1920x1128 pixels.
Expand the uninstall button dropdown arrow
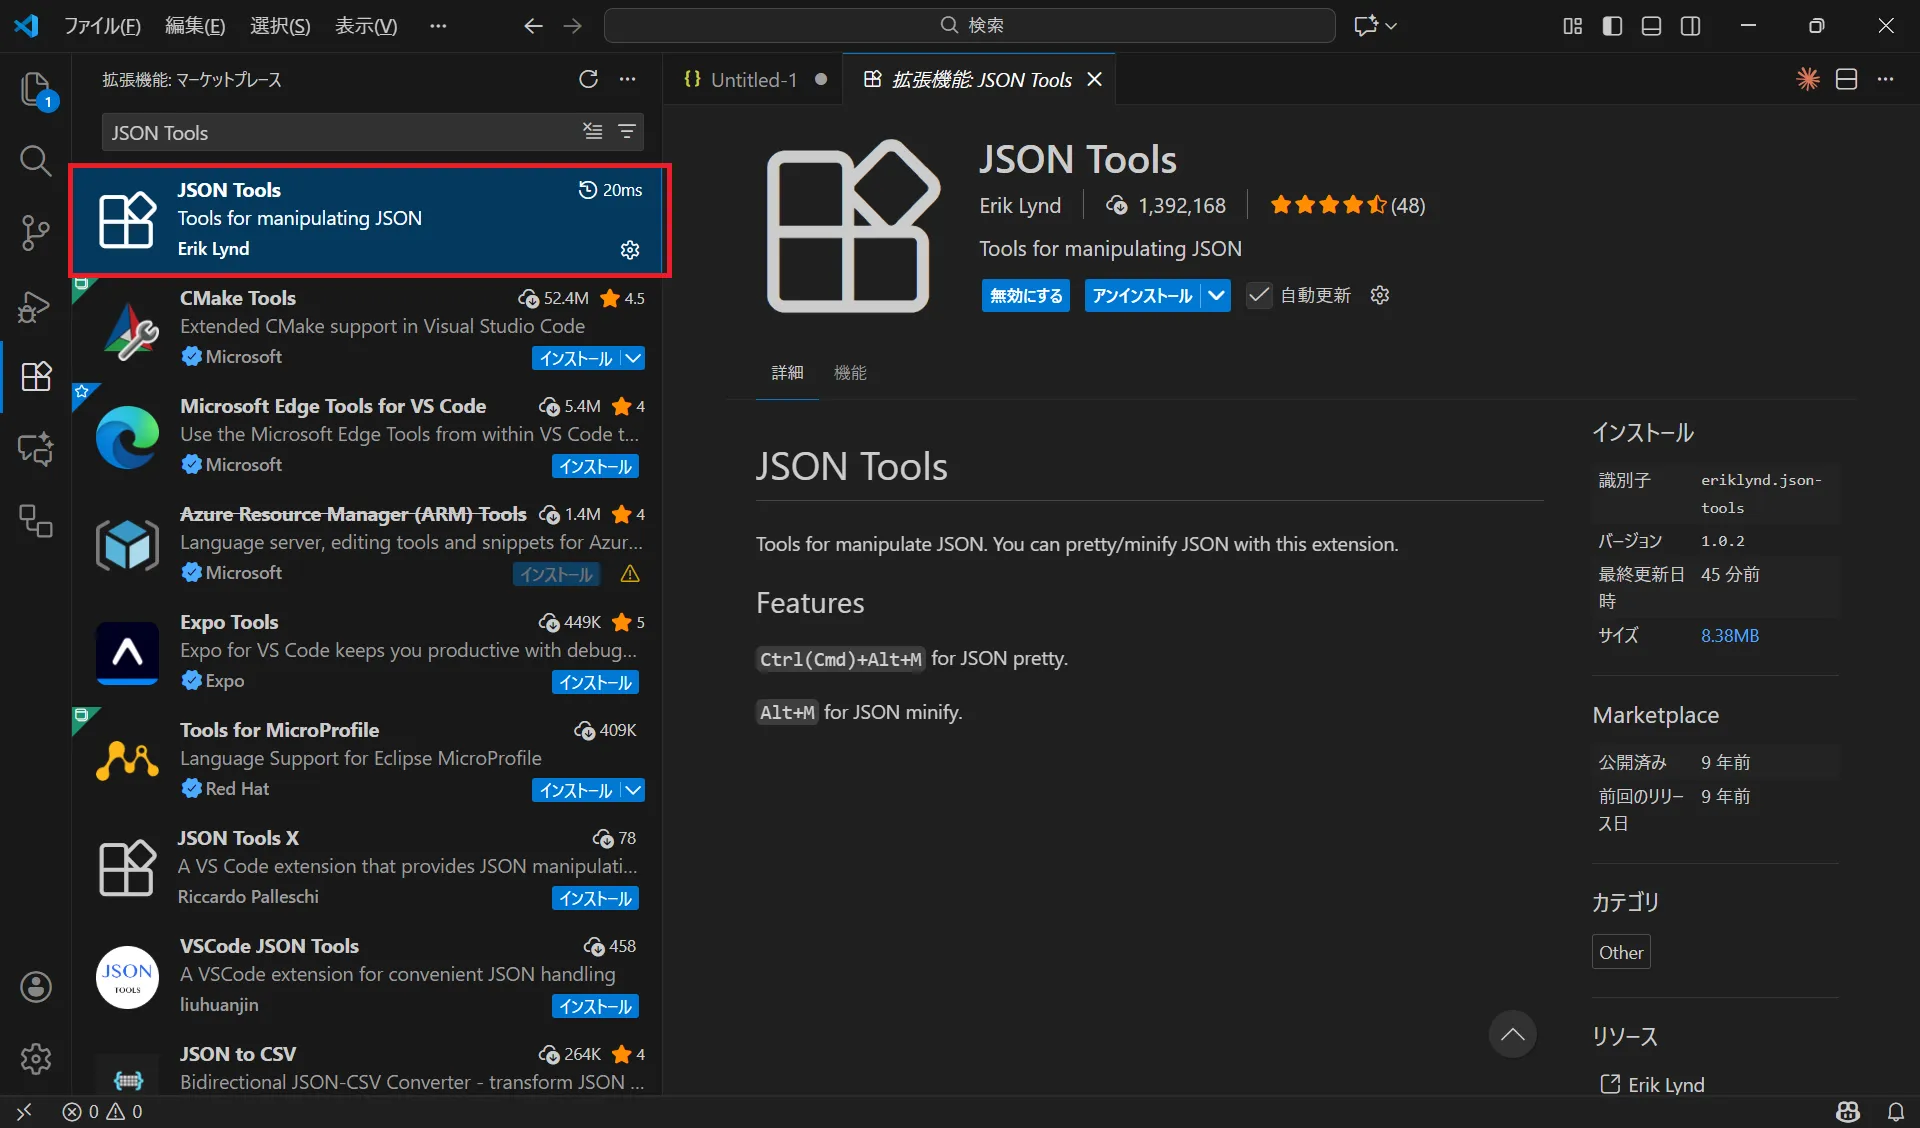[x=1216, y=296]
